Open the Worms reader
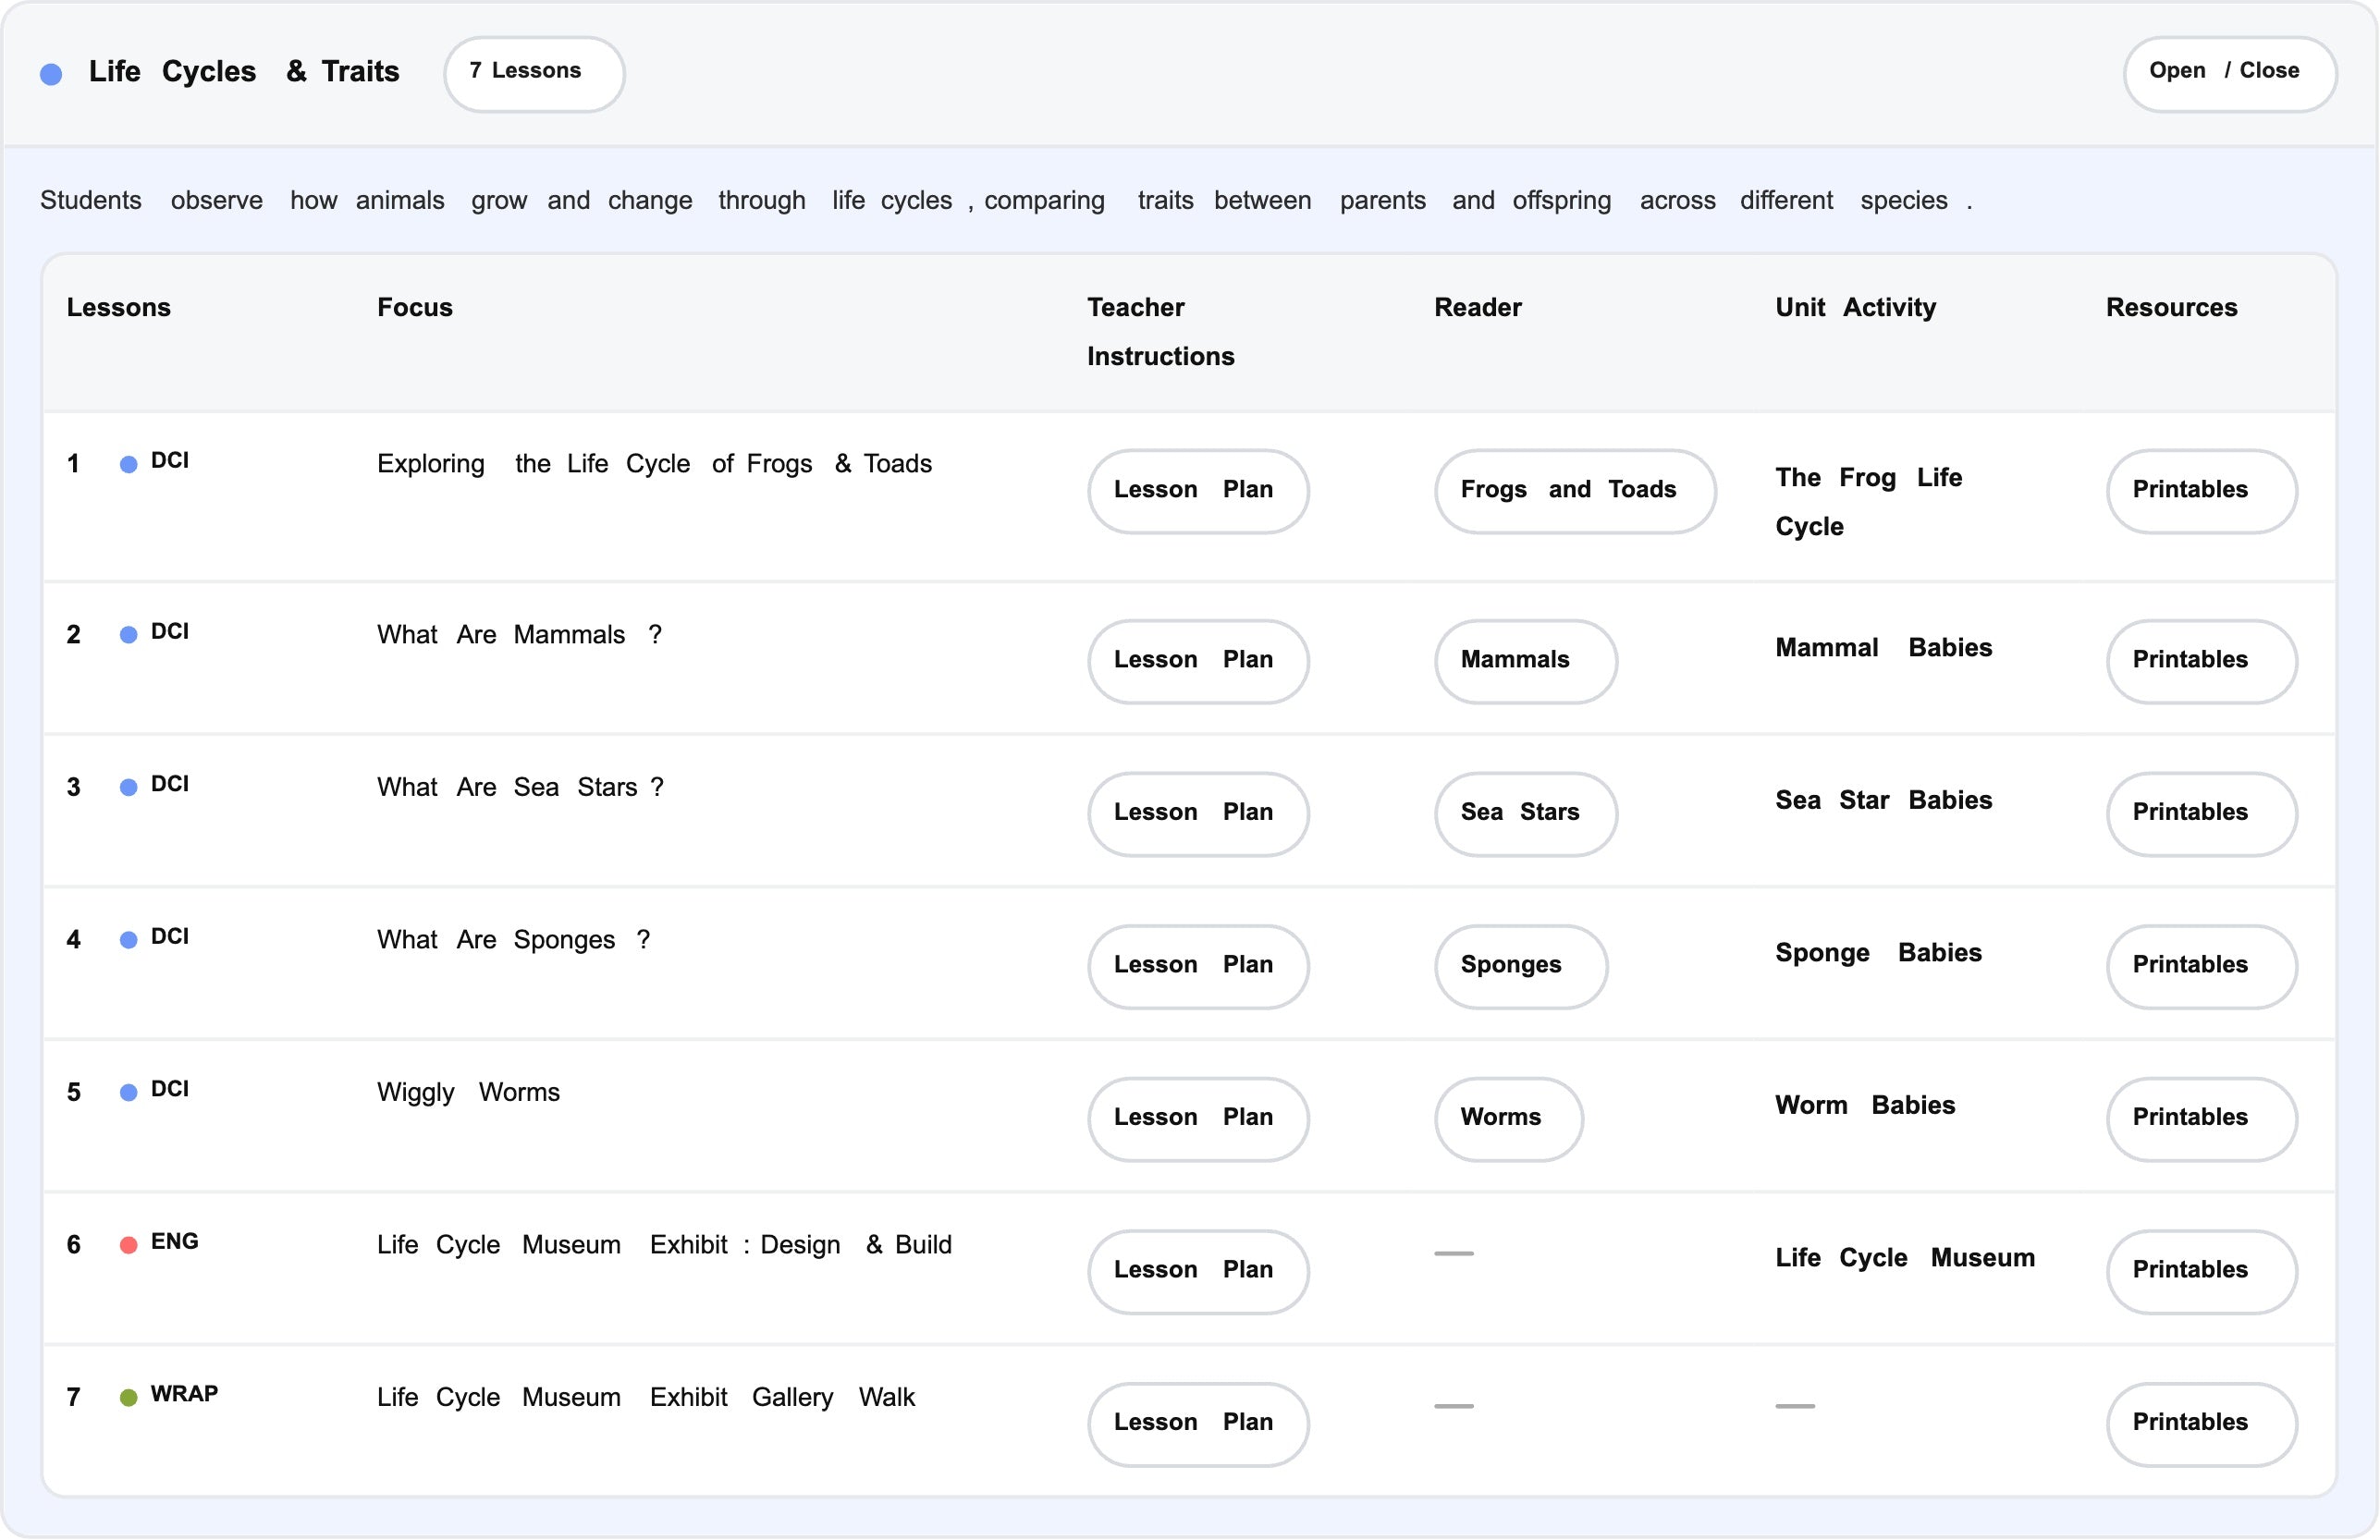This screenshot has height=1540, width=2380. click(x=1508, y=1119)
